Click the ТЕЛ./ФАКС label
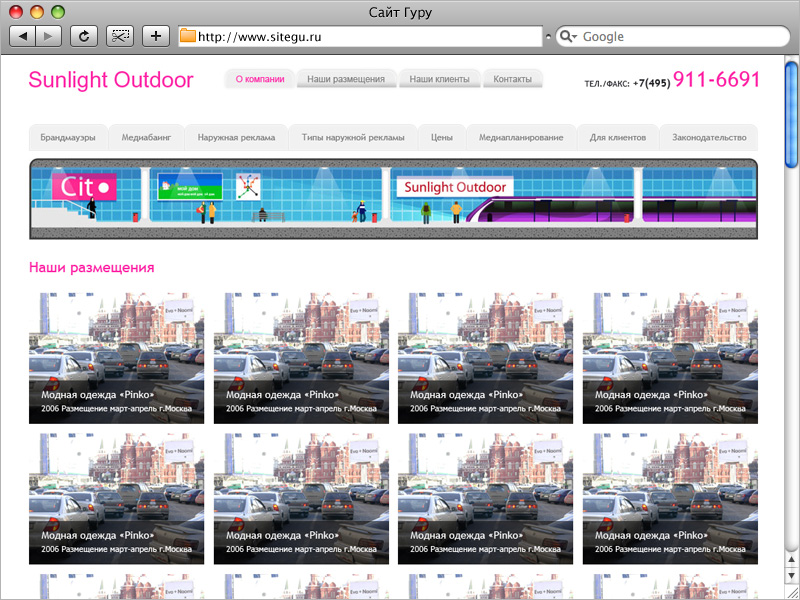800x600 pixels. click(607, 84)
